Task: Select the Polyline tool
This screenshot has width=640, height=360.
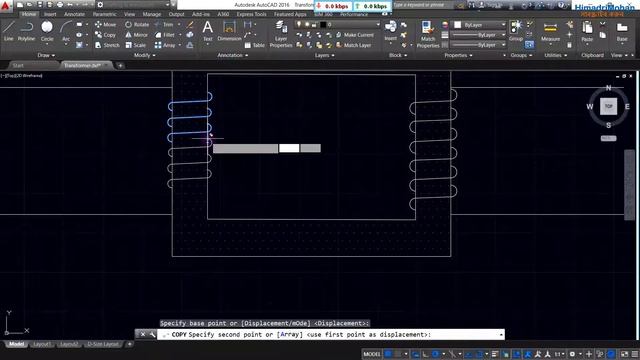Action: [x=26, y=31]
